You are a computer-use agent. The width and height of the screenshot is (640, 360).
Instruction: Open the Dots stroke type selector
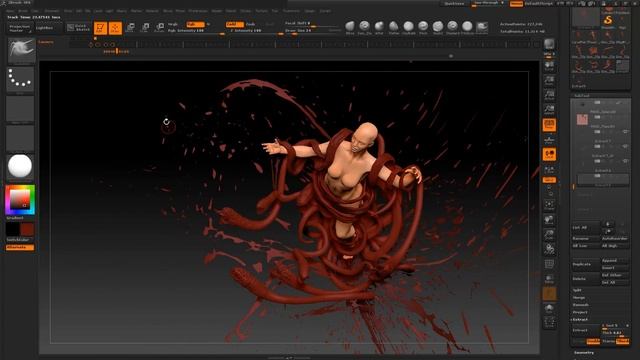20,80
